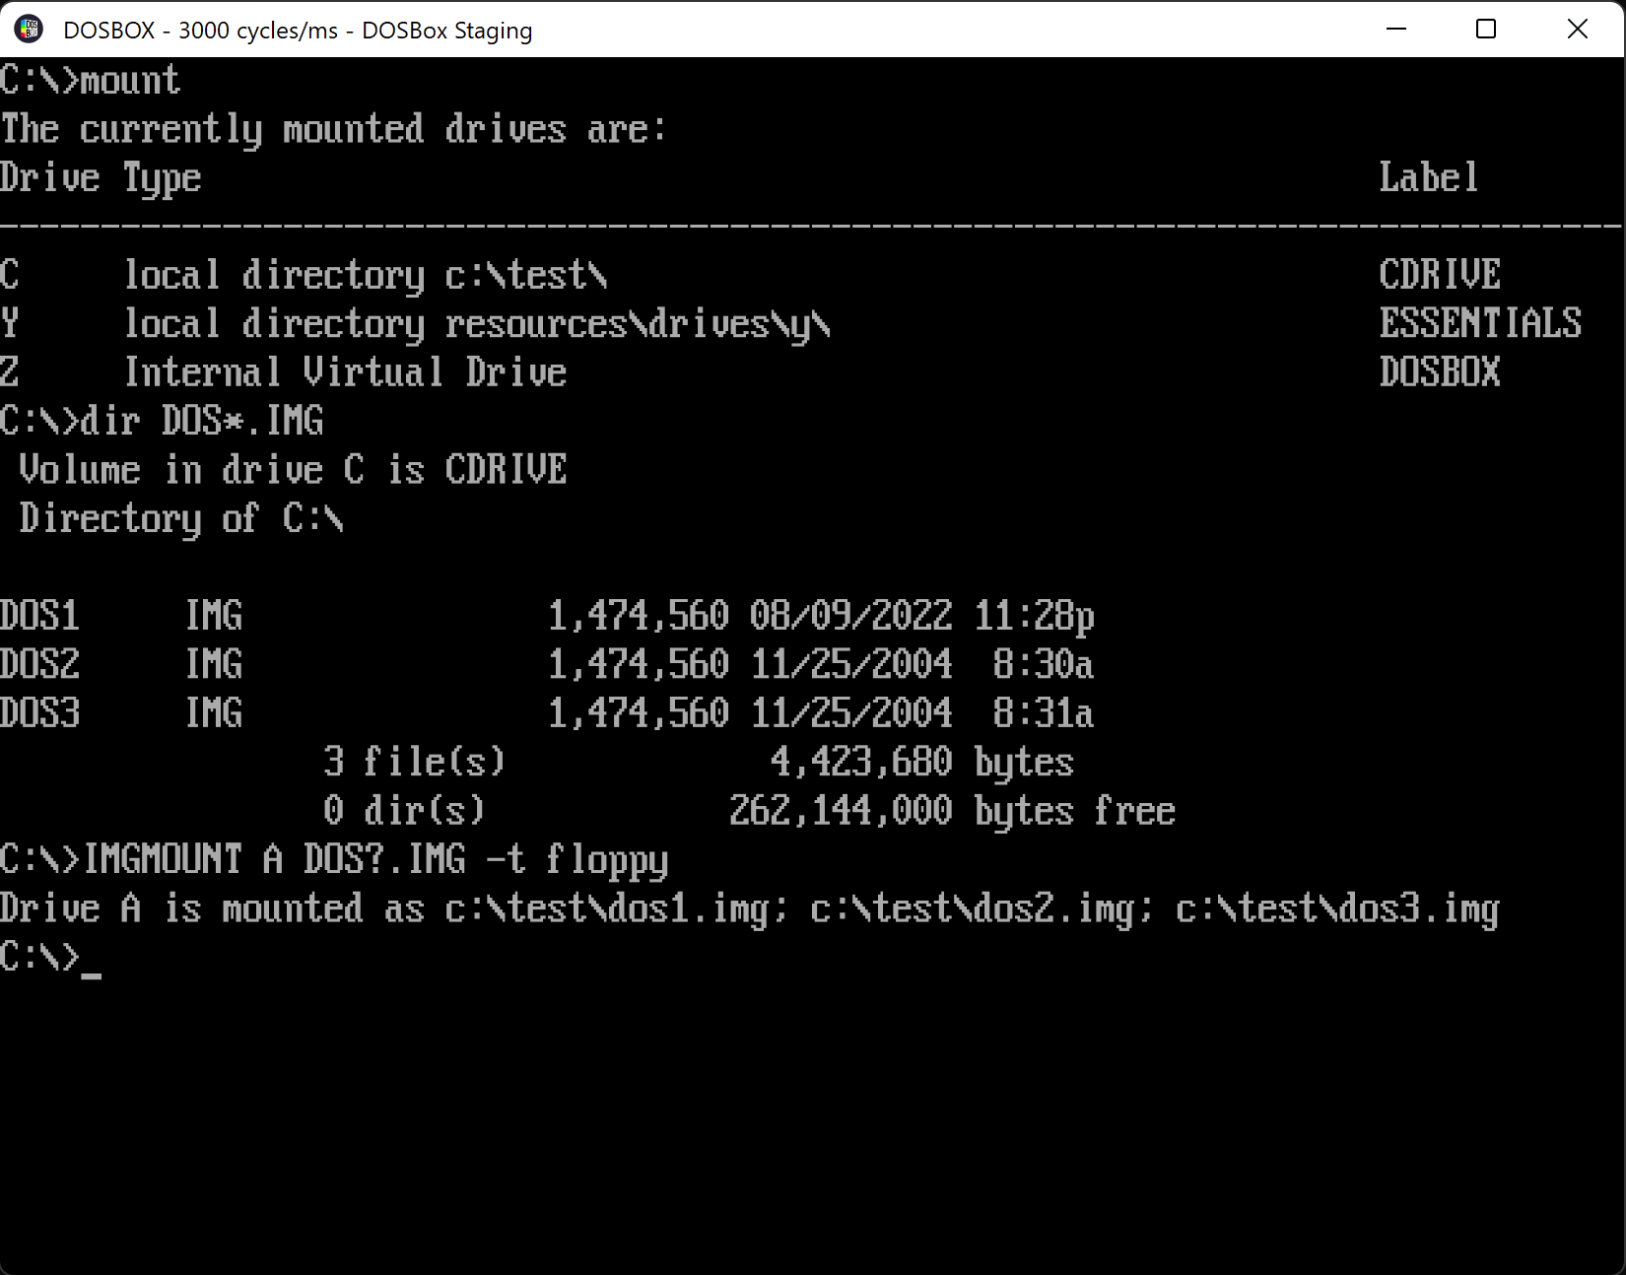Click the ESSENTIALS drive label
Image resolution: width=1626 pixels, height=1275 pixels.
click(x=1479, y=324)
